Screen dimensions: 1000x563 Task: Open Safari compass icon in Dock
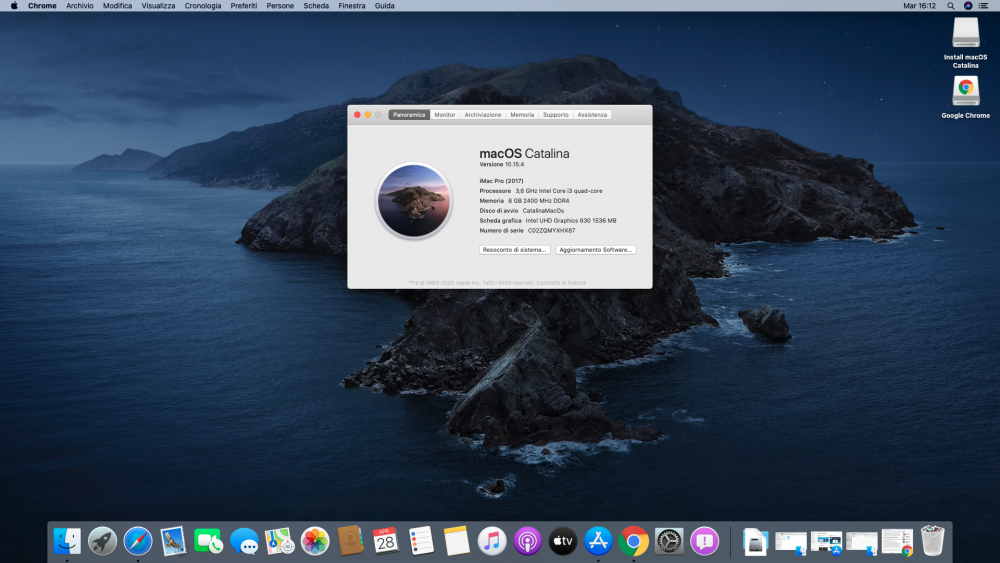tap(138, 541)
